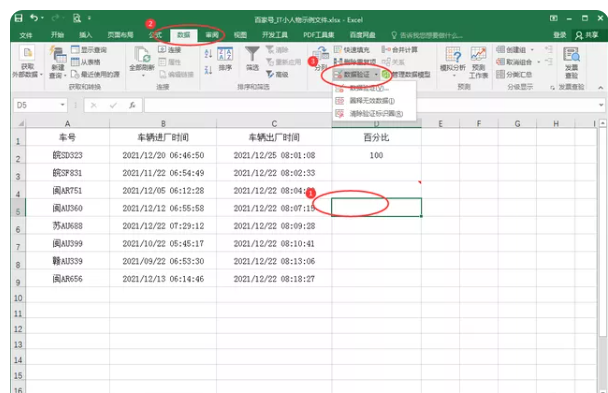Click the Tell me search box
This screenshot has height=393, width=608.
(x=427, y=35)
